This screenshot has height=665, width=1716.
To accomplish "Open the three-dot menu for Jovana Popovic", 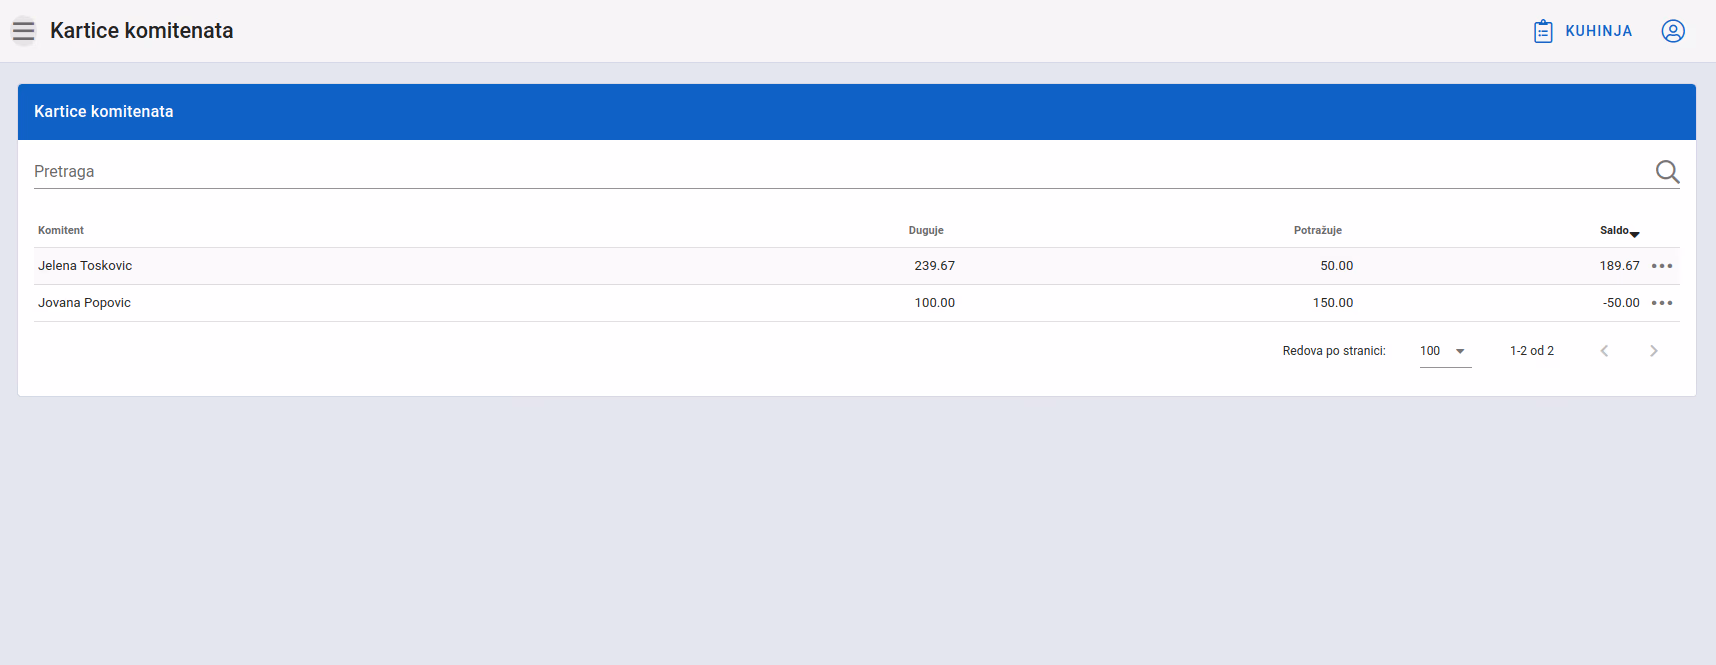I will click(1662, 303).
